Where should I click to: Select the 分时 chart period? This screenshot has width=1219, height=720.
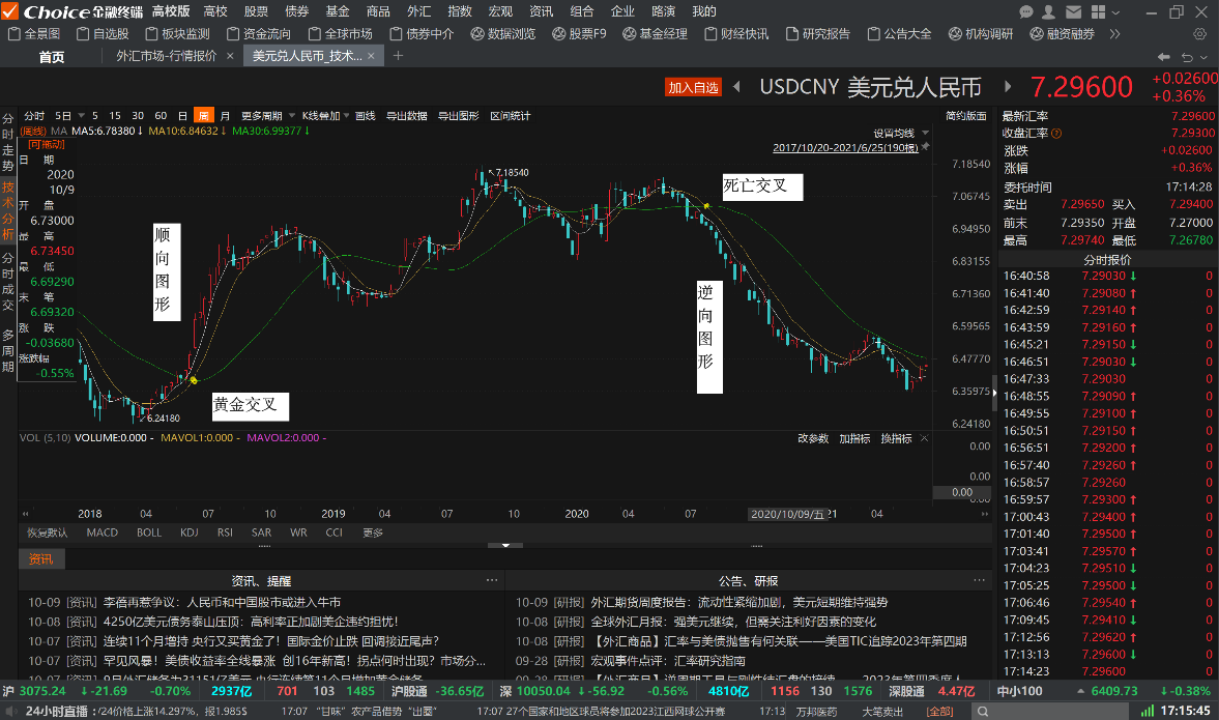34,115
